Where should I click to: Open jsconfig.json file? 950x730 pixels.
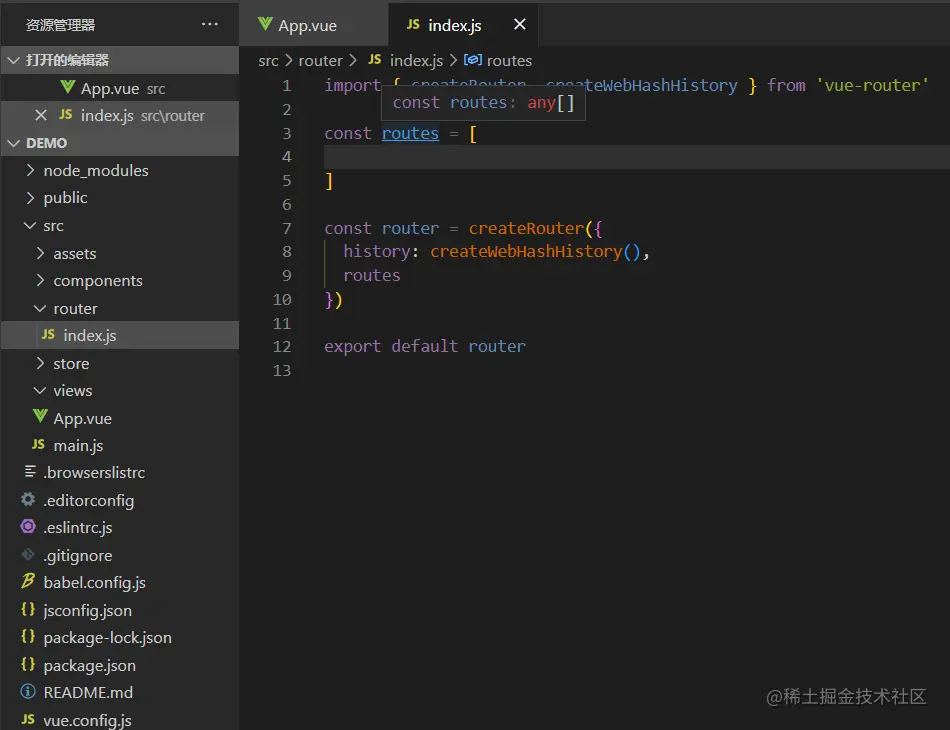click(119, 610)
